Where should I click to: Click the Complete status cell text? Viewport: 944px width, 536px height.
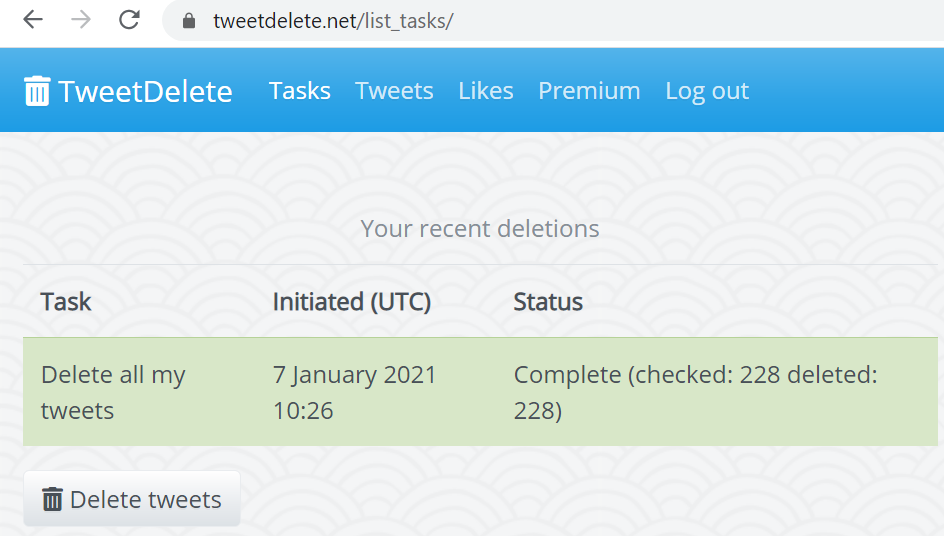[x=696, y=393]
